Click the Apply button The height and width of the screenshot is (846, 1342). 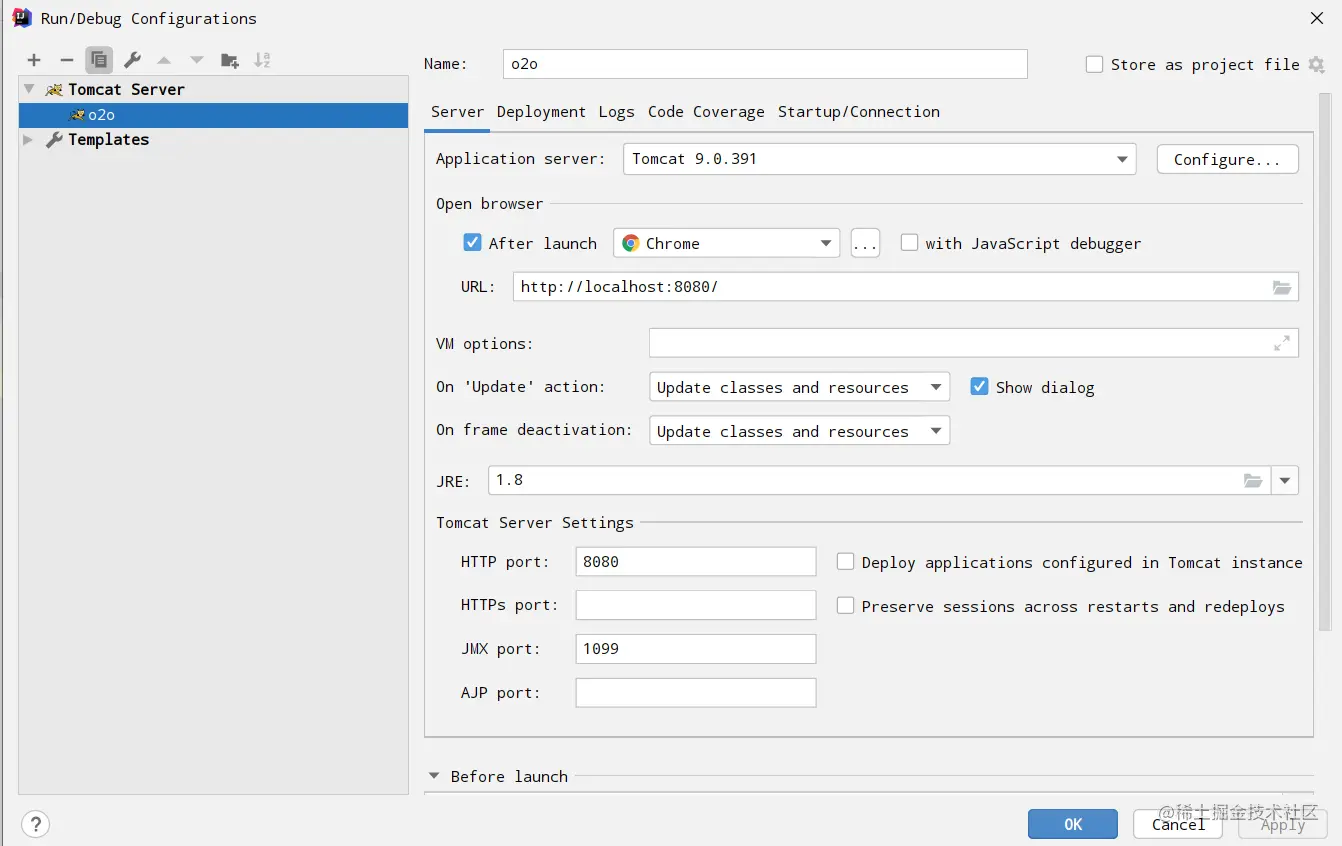(x=1283, y=824)
